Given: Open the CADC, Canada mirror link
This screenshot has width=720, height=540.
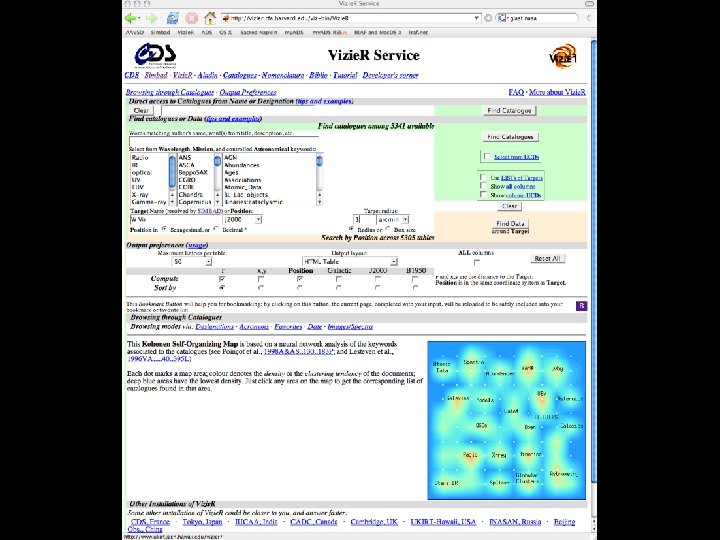Looking at the screenshot, I should tap(314, 522).
